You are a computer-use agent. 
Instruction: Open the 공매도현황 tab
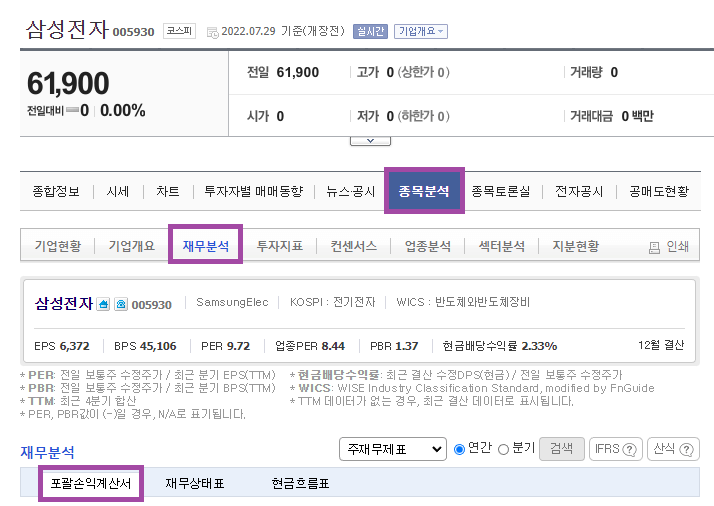(659, 191)
